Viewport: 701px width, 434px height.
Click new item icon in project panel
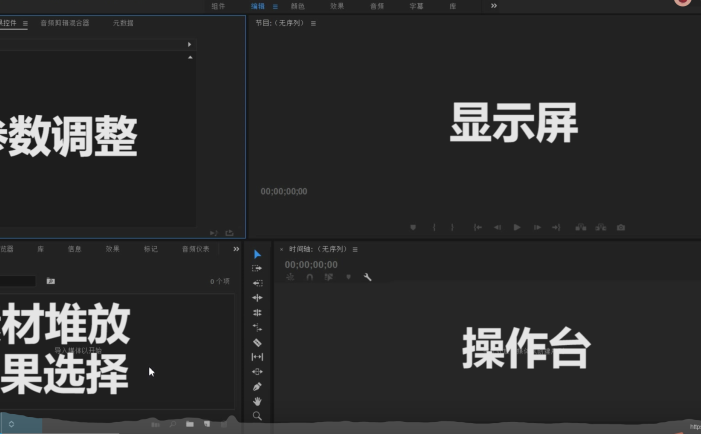(x=207, y=424)
